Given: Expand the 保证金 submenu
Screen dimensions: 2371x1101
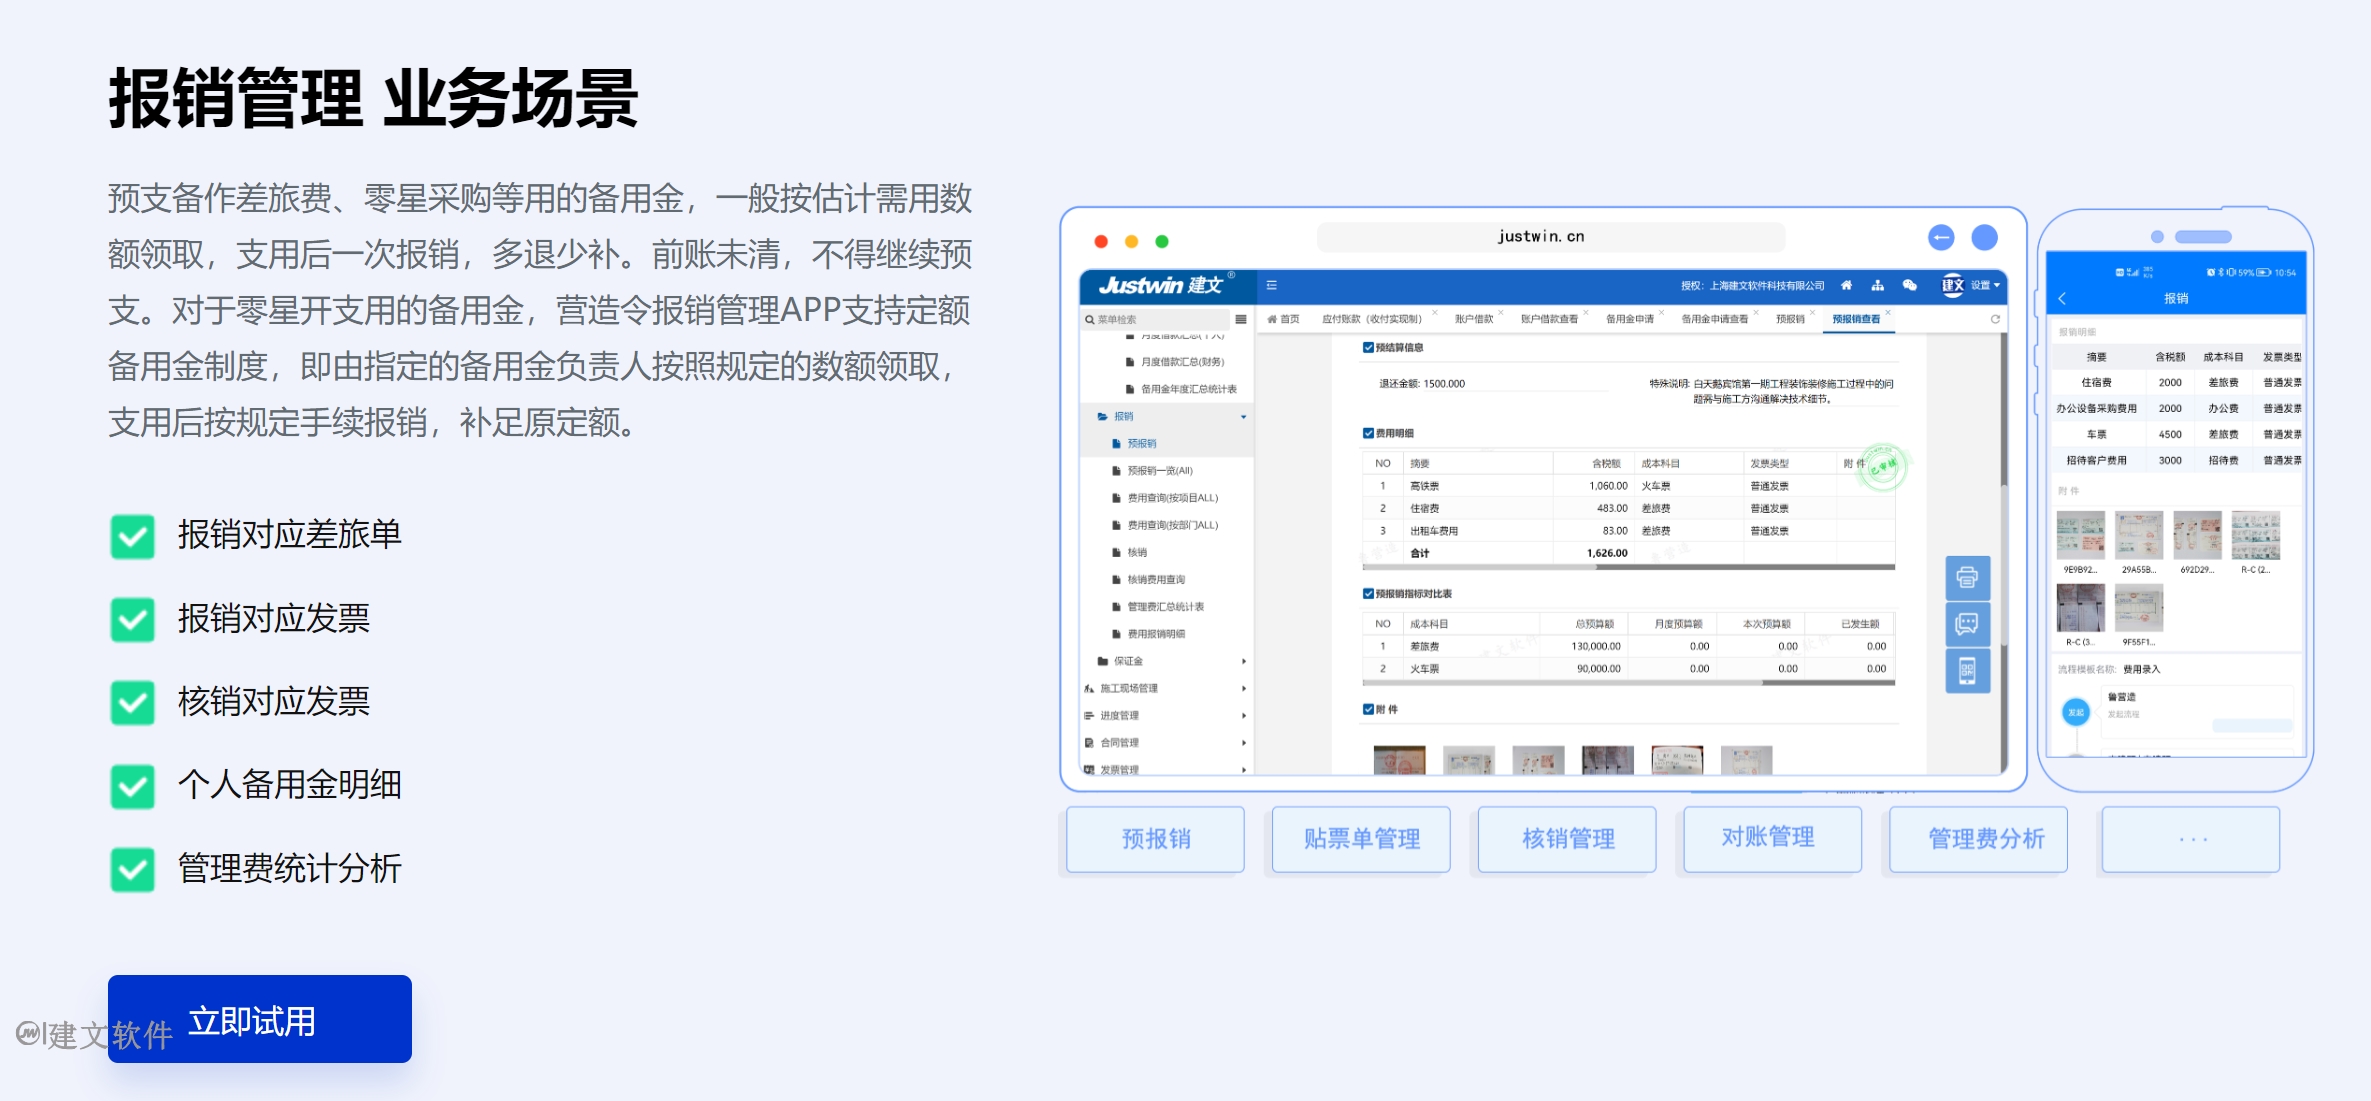Looking at the screenshot, I should pyautogui.click(x=1244, y=660).
